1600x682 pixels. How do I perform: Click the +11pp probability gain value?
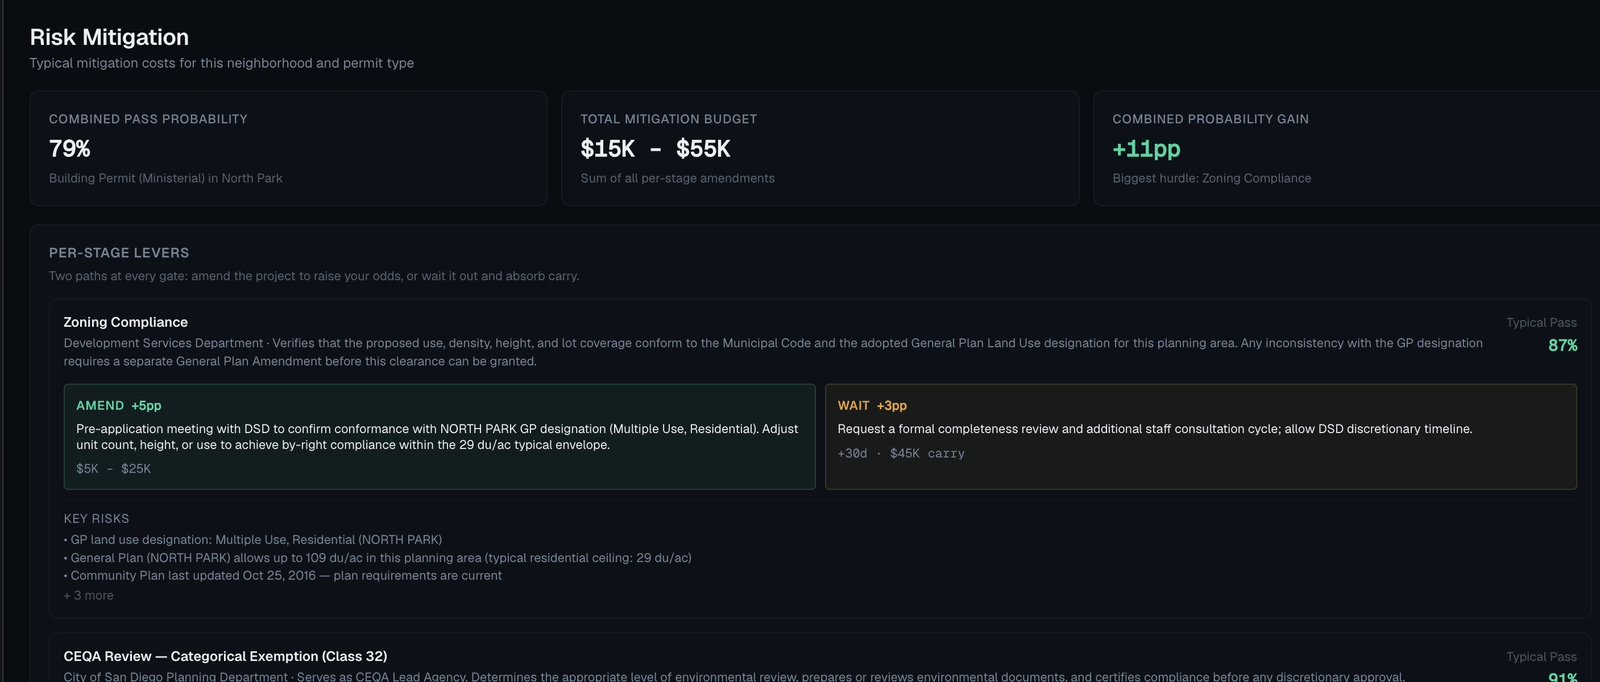click(x=1146, y=149)
